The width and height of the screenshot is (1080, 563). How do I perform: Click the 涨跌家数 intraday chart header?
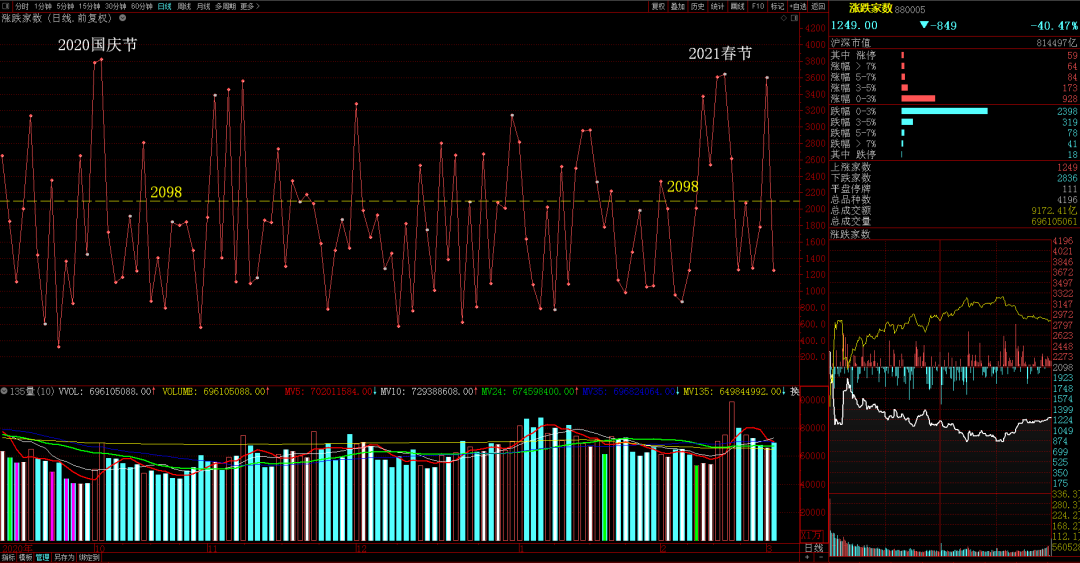click(851, 234)
